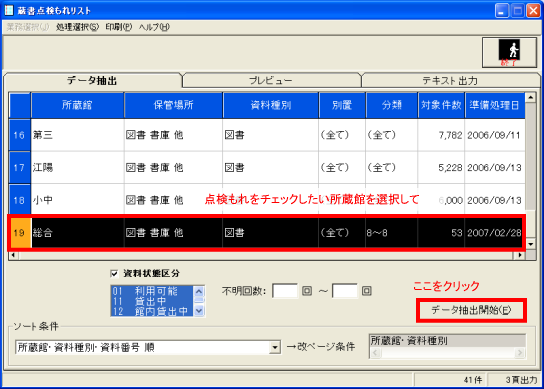Screen dimensions: 544x389
Task: Open the ヘルプ(H) menu
Action: 154,27
